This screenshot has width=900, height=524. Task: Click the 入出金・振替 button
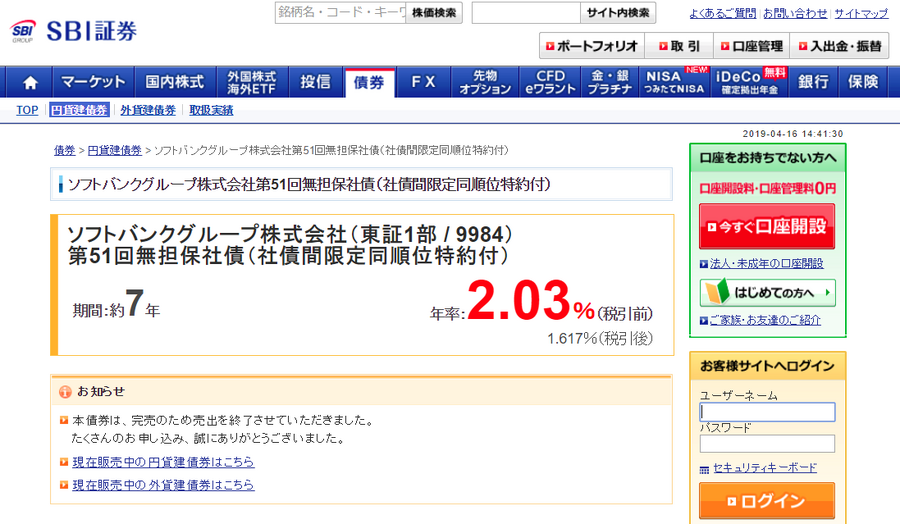pyautogui.click(x=840, y=46)
